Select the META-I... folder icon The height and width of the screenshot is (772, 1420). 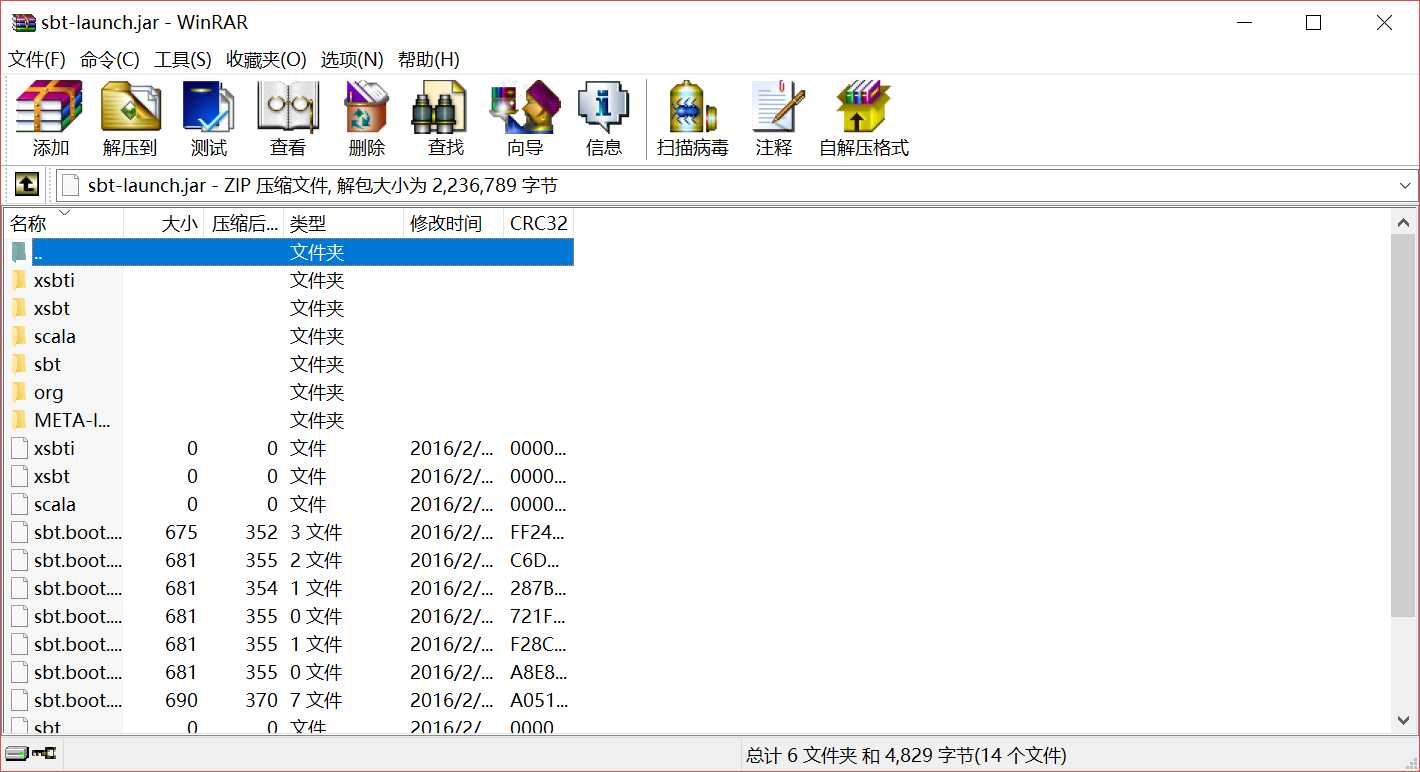pos(20,420)
